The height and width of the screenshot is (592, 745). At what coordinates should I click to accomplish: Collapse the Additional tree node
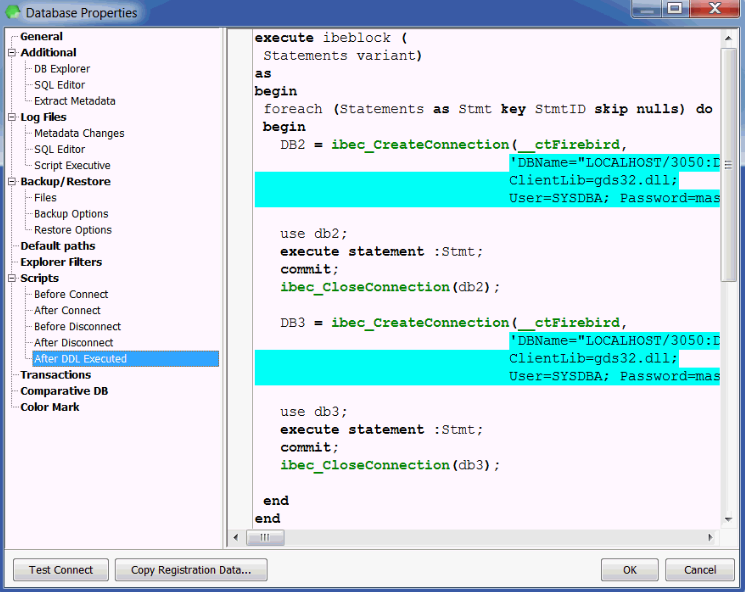[x=12, y=53]
